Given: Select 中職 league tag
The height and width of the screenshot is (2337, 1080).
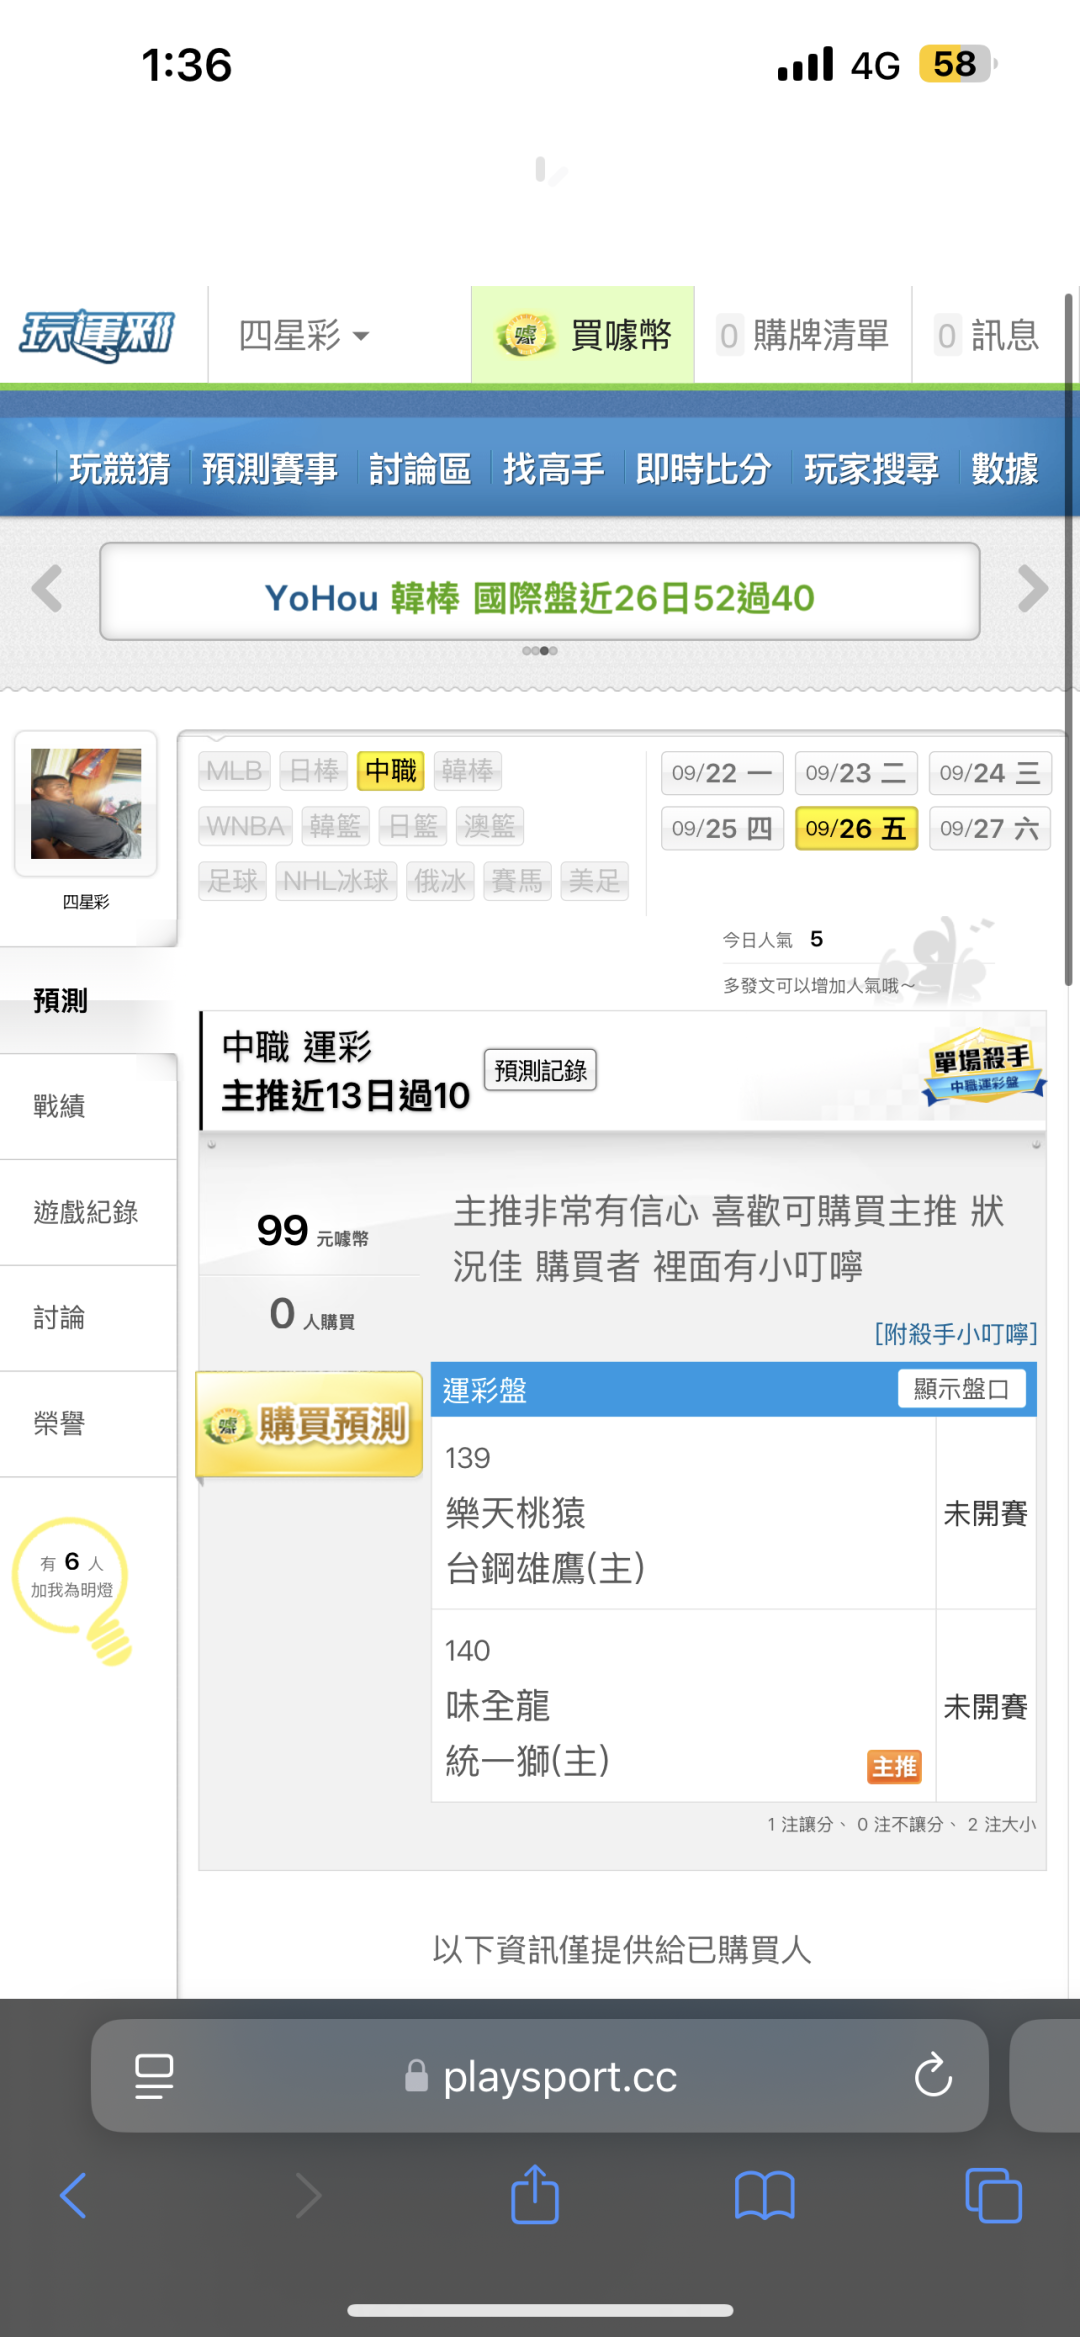Looking at the screenshot, I should click(391, 771).
